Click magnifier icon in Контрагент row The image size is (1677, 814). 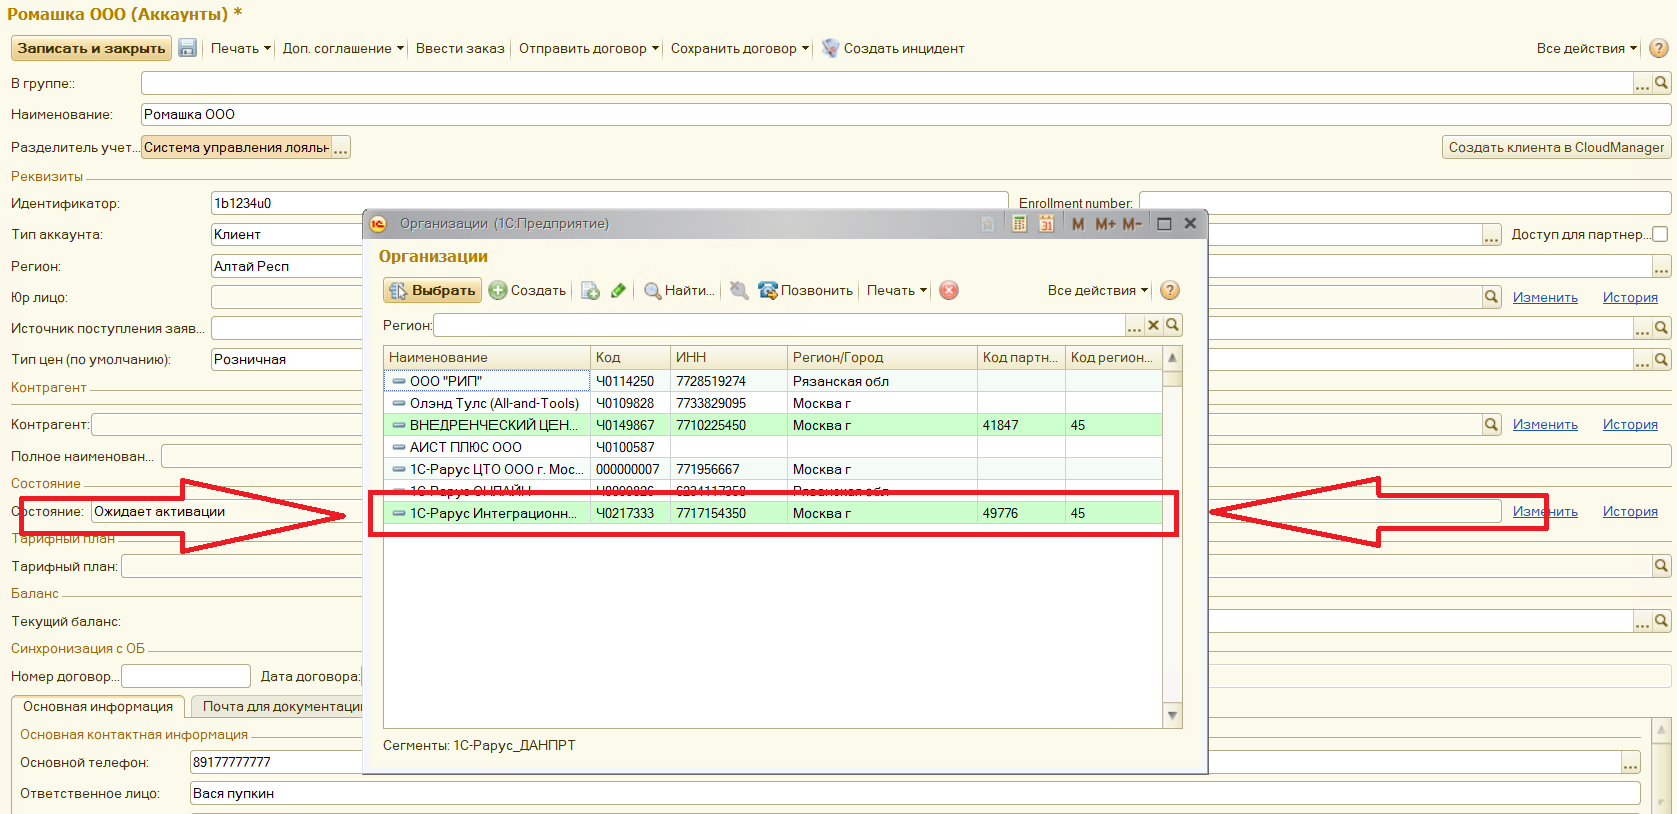pyautogui.click(x=1491, y=424)
